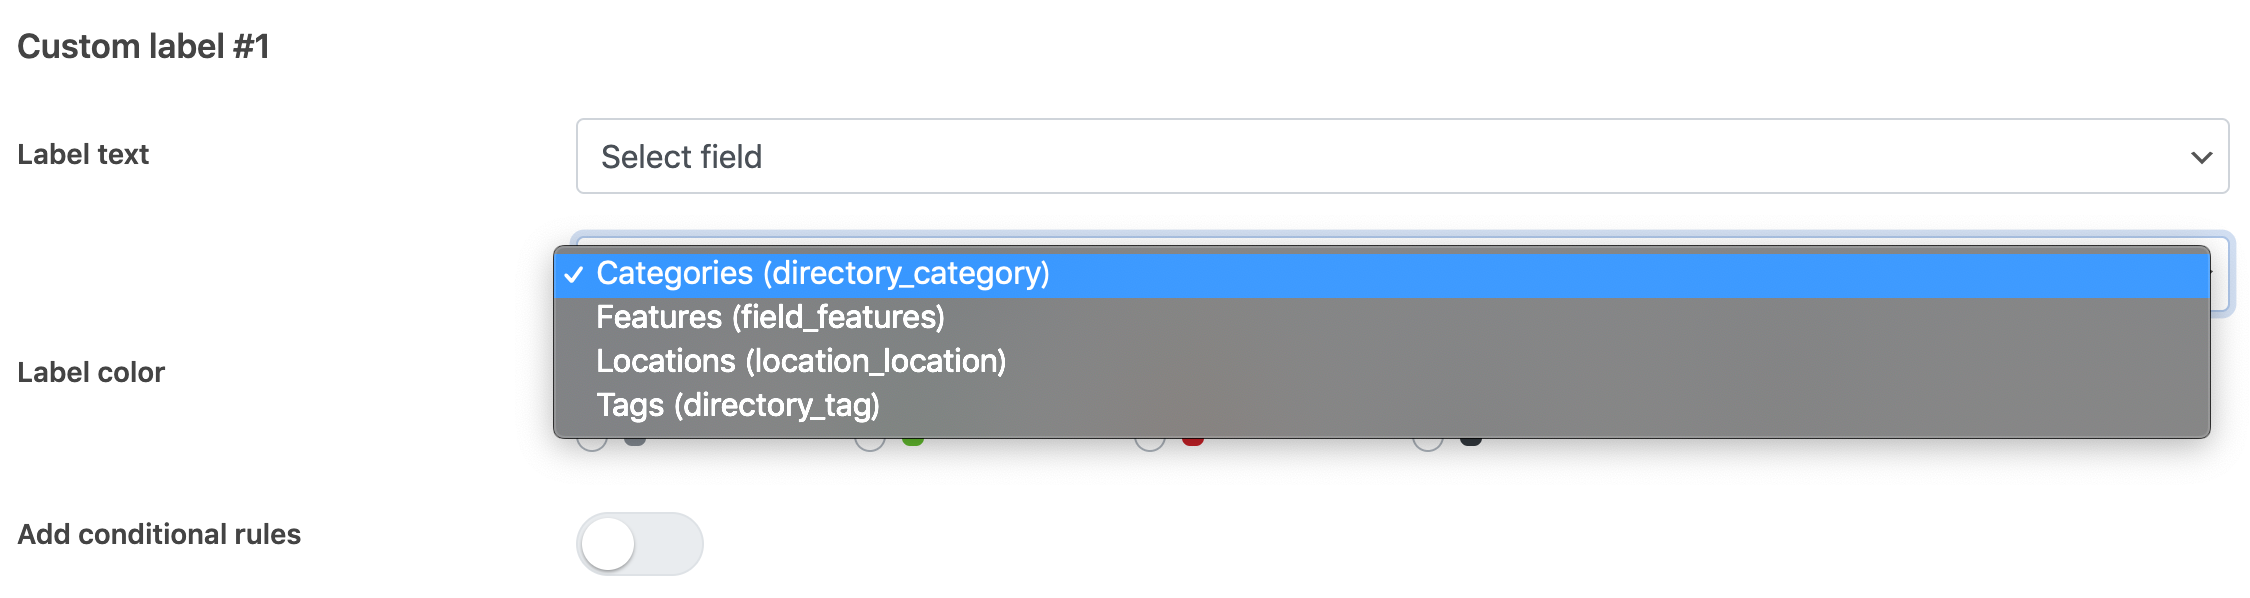Click the gray label color swatch
This screenshot has height=598, width=2250.
[x=635, y=441]
